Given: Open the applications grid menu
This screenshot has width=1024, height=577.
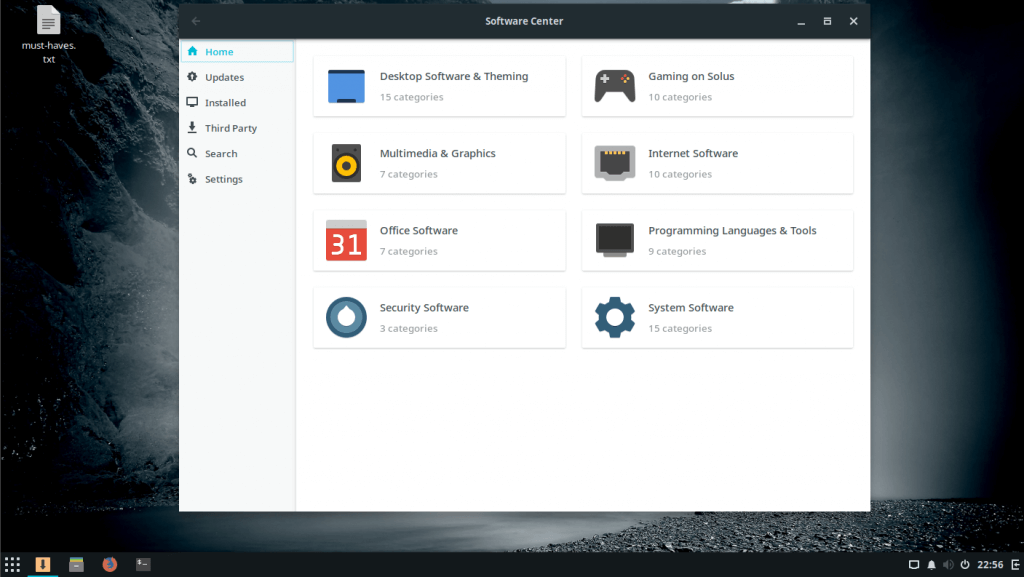Looking at the screenshot, I should [x=12, y=564].
